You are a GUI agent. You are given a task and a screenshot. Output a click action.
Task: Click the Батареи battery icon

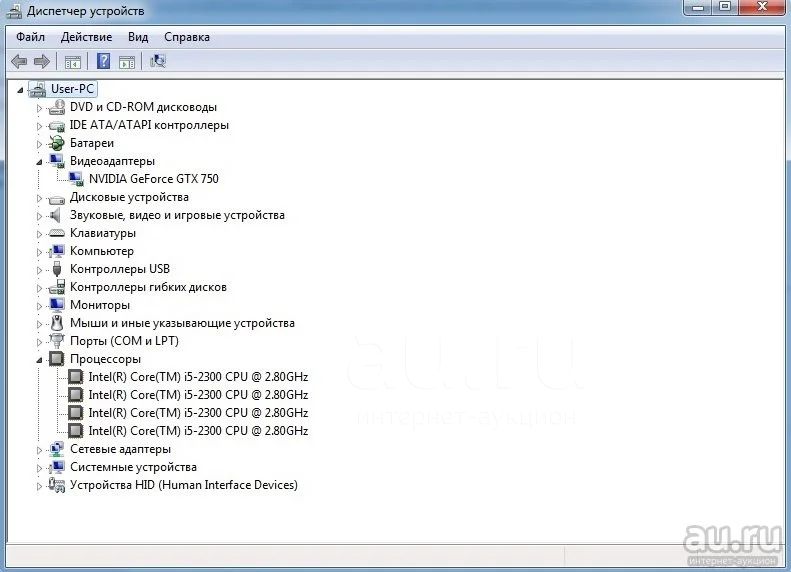pos(56,143)
